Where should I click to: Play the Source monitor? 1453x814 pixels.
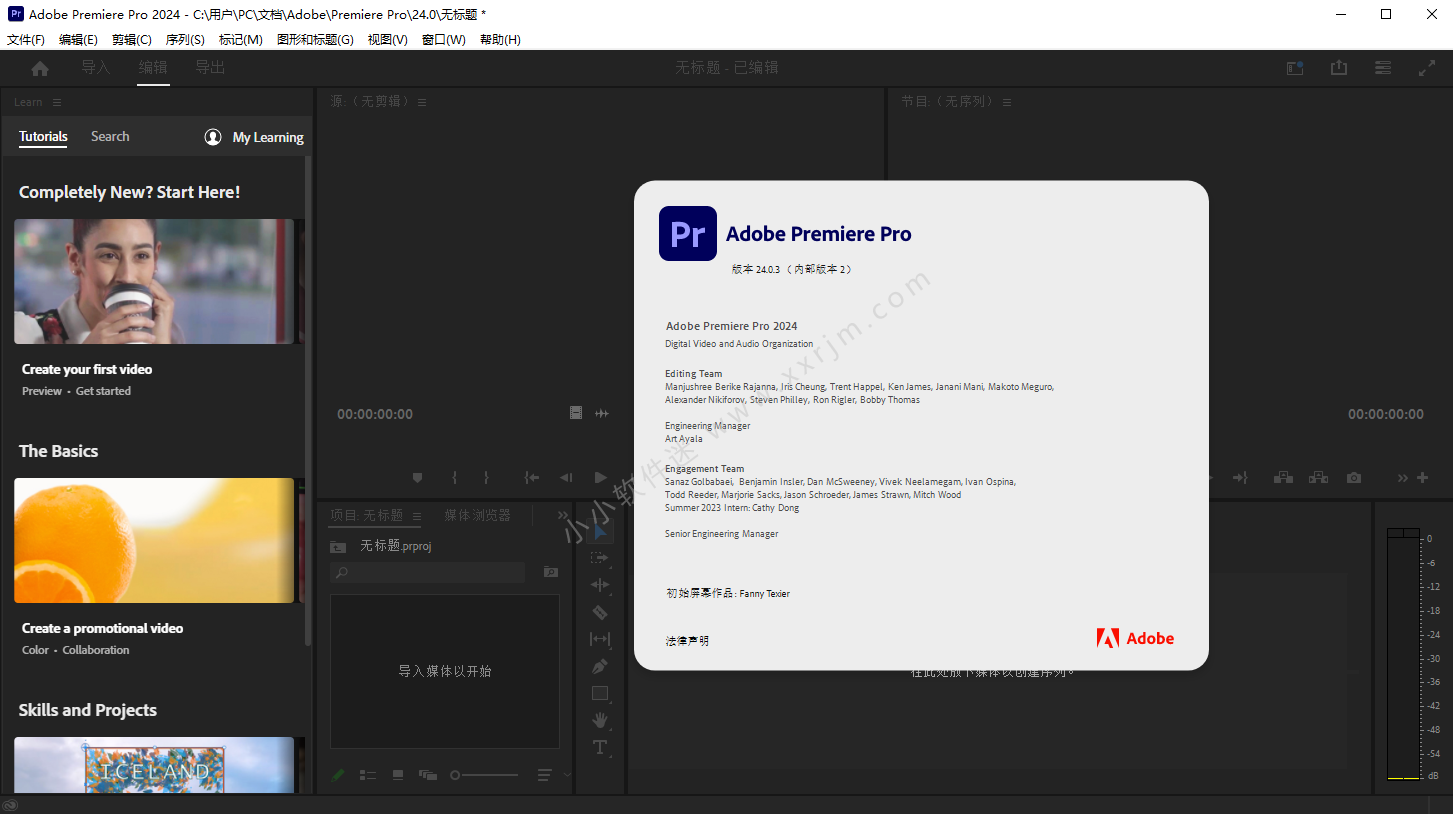(x=600, y=478)
